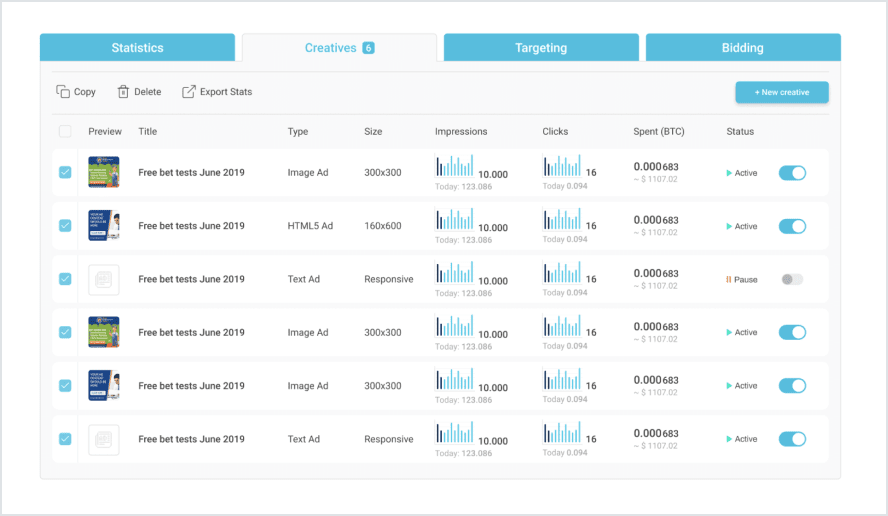The width and height of the screenshot is (888, 516).
Task: Open the Targeting tab
Action: 541,48
